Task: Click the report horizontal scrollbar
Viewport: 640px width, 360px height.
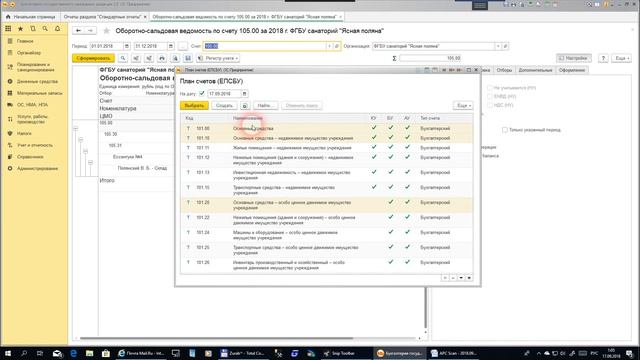Action: (x=216, y=338)
